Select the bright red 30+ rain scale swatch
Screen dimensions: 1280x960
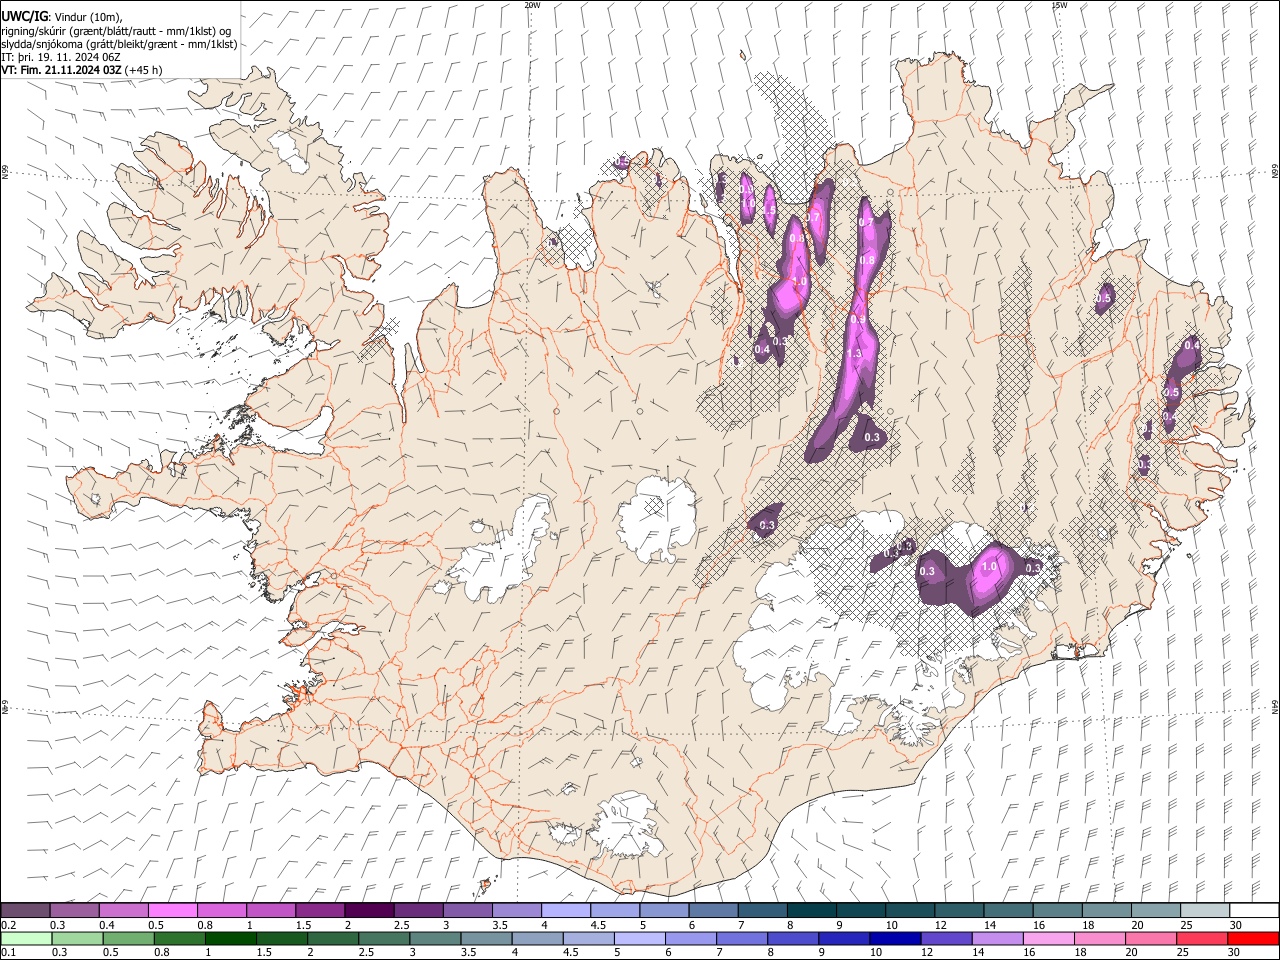coord(1253,938)
